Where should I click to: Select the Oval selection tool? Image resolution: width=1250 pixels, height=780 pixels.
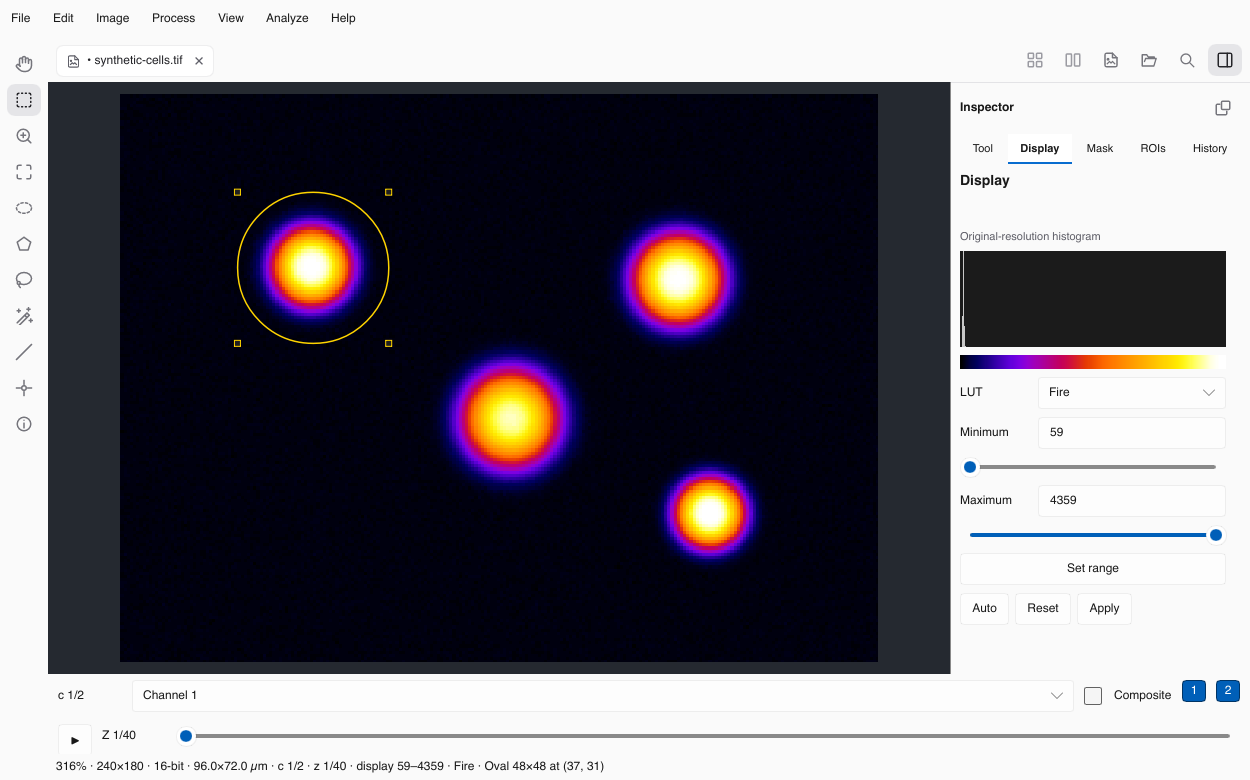click(24, 208)
